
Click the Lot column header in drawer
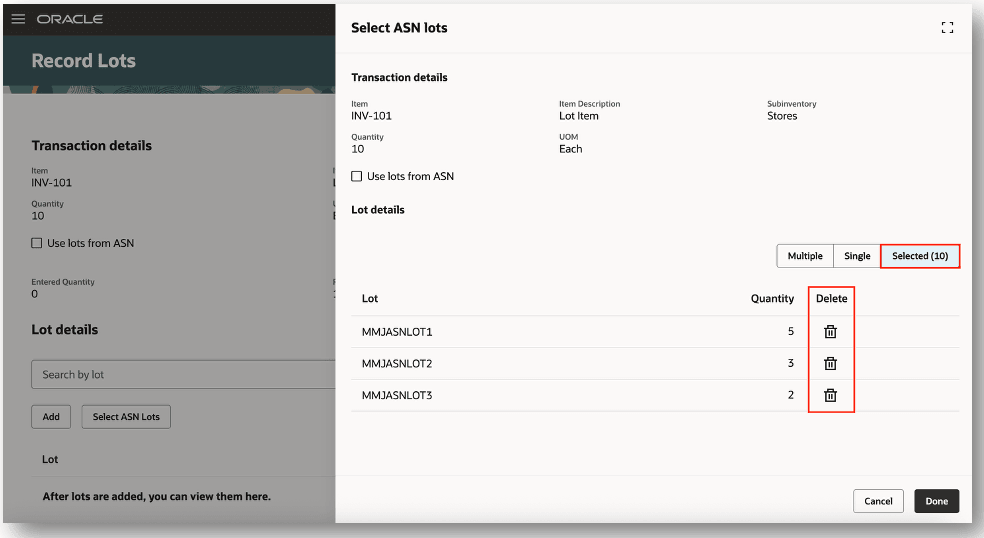[370, 299]
